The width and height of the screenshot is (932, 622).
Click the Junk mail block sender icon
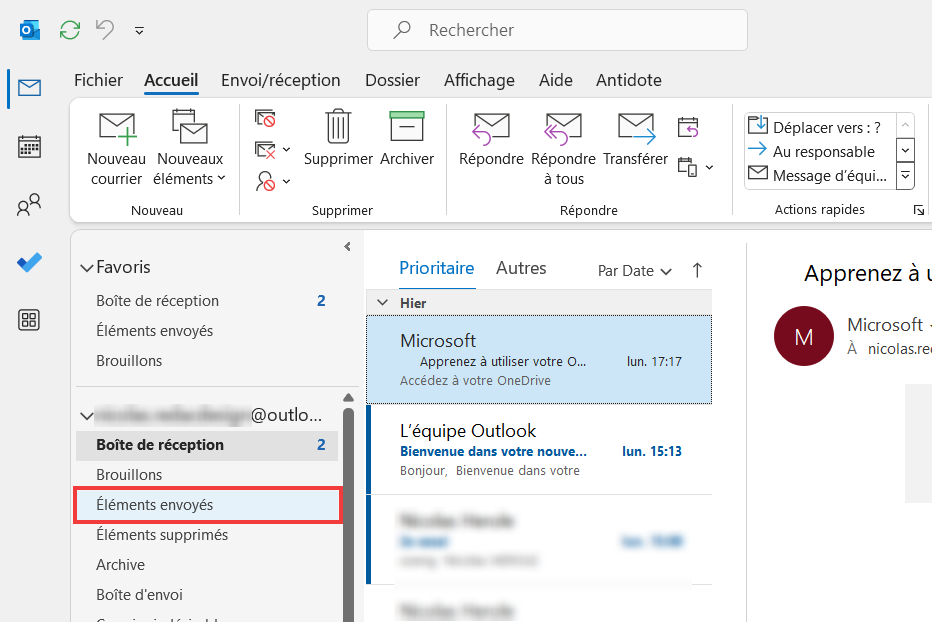[265, 181]
